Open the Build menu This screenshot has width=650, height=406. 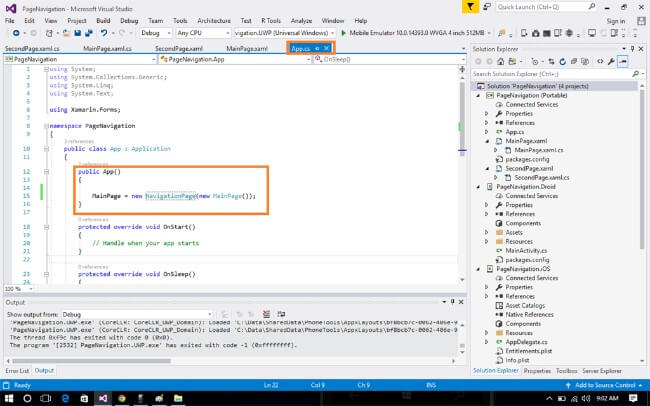pyautogui.click(x=105, y=20)
